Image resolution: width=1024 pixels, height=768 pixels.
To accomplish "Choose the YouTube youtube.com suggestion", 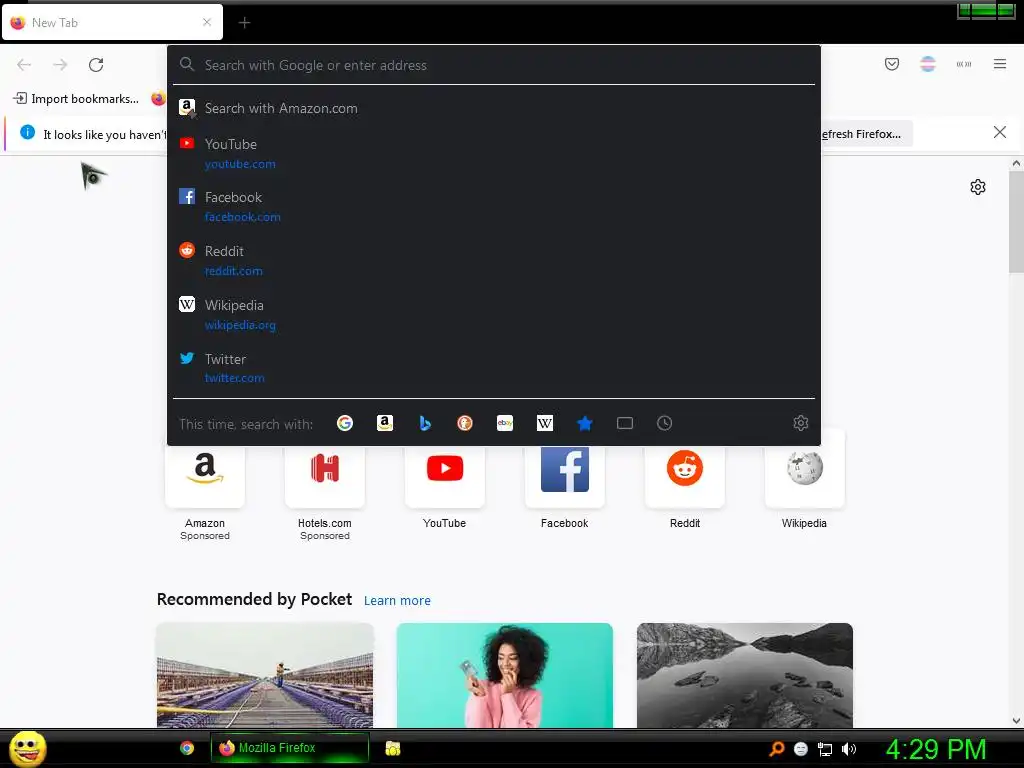I will coord(494,153).
